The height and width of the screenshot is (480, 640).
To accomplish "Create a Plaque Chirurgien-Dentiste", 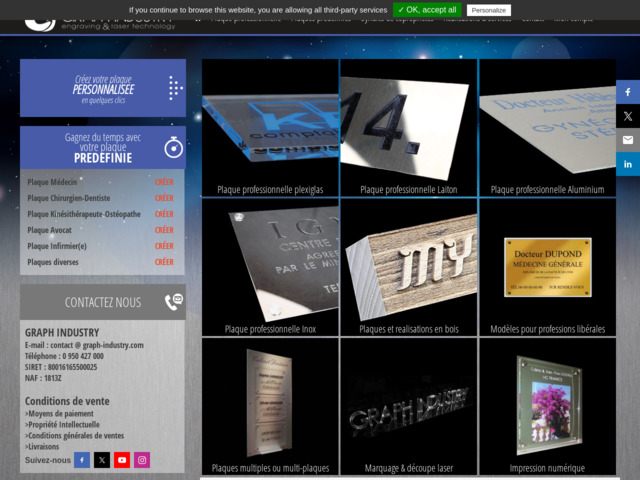I will pyautogui.click(x=164, y=198).
